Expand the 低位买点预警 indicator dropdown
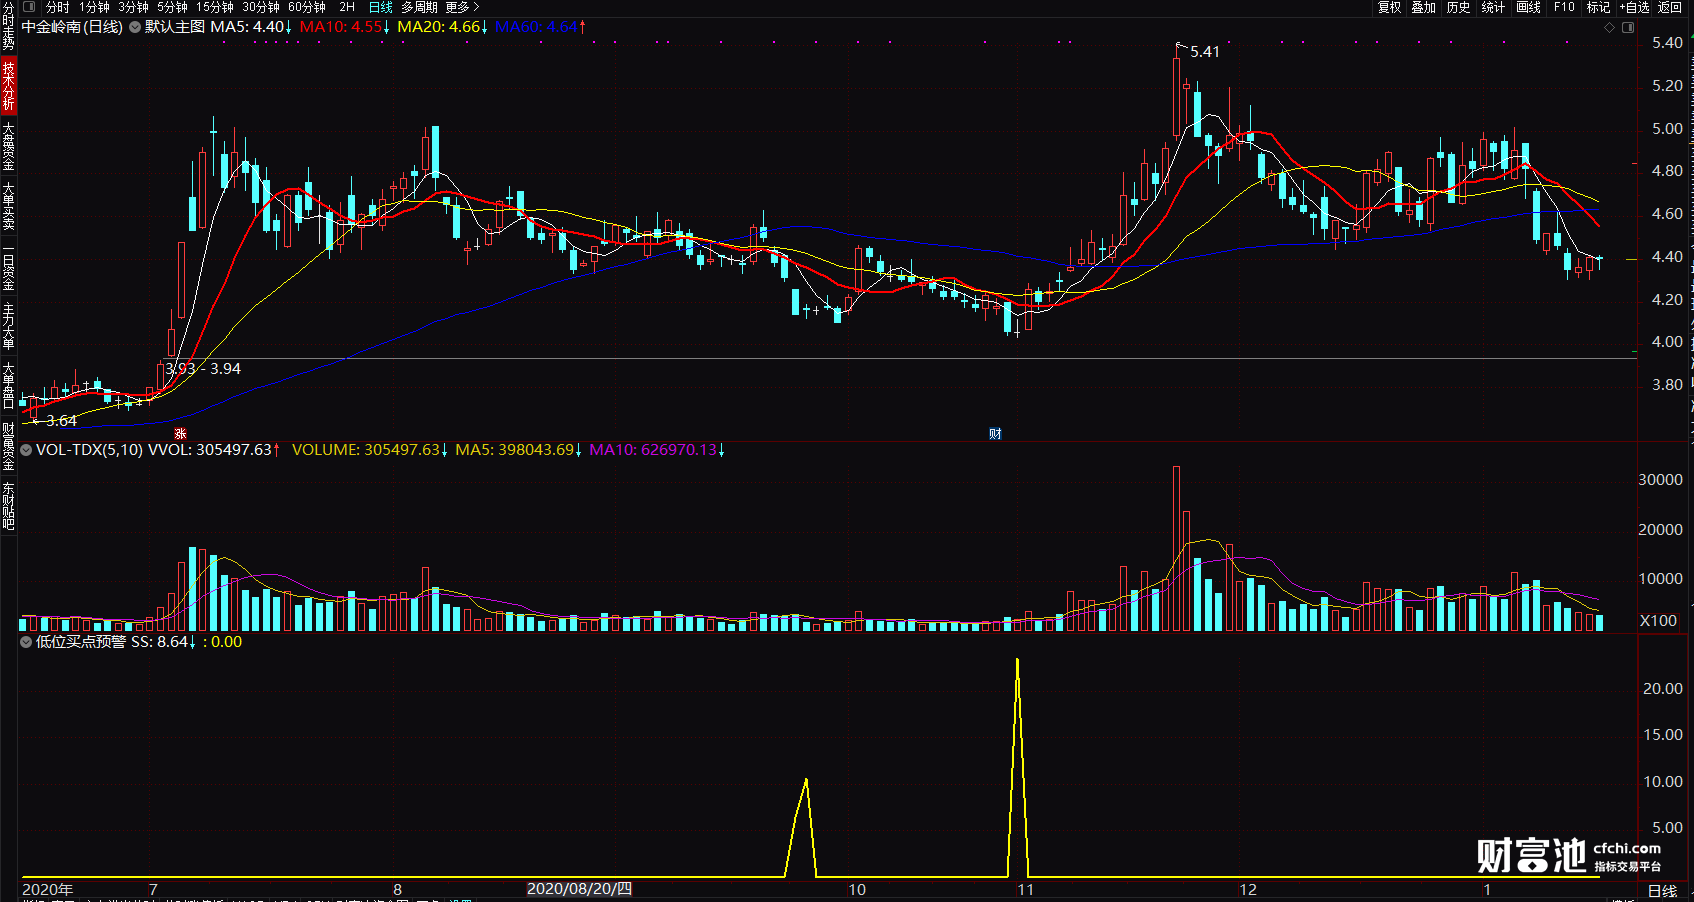Image resolution: width=1694 pixels, height=902 pixels. point(26,642)
